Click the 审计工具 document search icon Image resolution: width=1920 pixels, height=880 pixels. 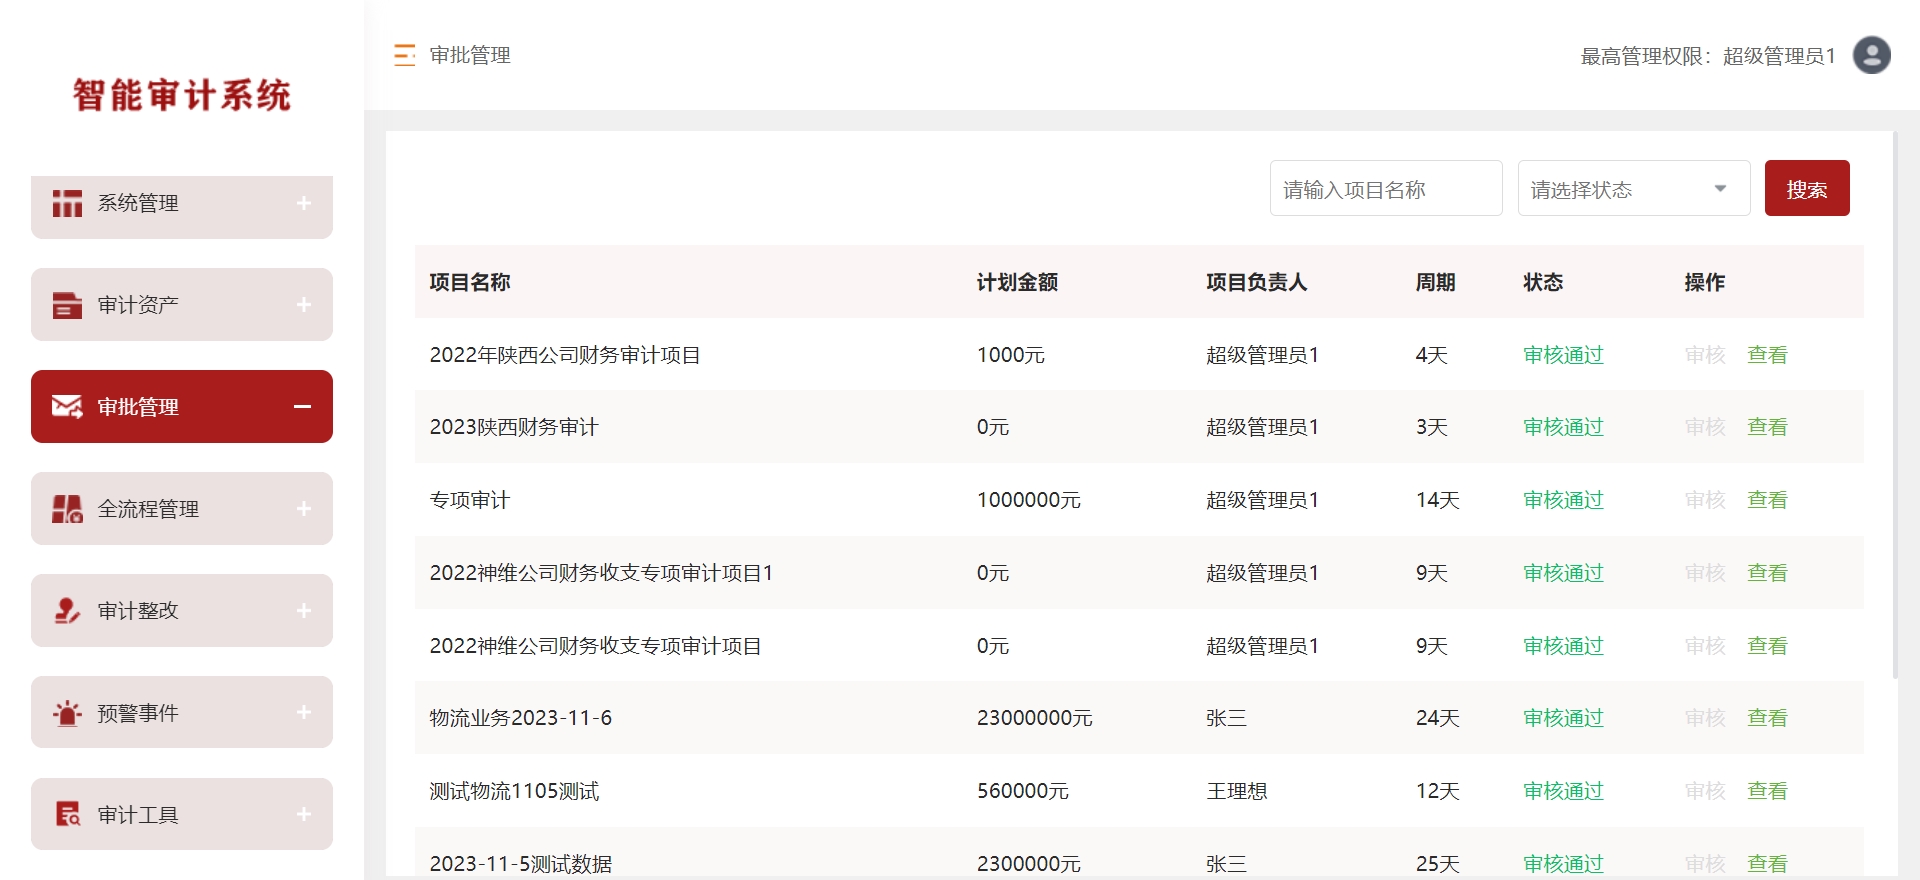67,815
